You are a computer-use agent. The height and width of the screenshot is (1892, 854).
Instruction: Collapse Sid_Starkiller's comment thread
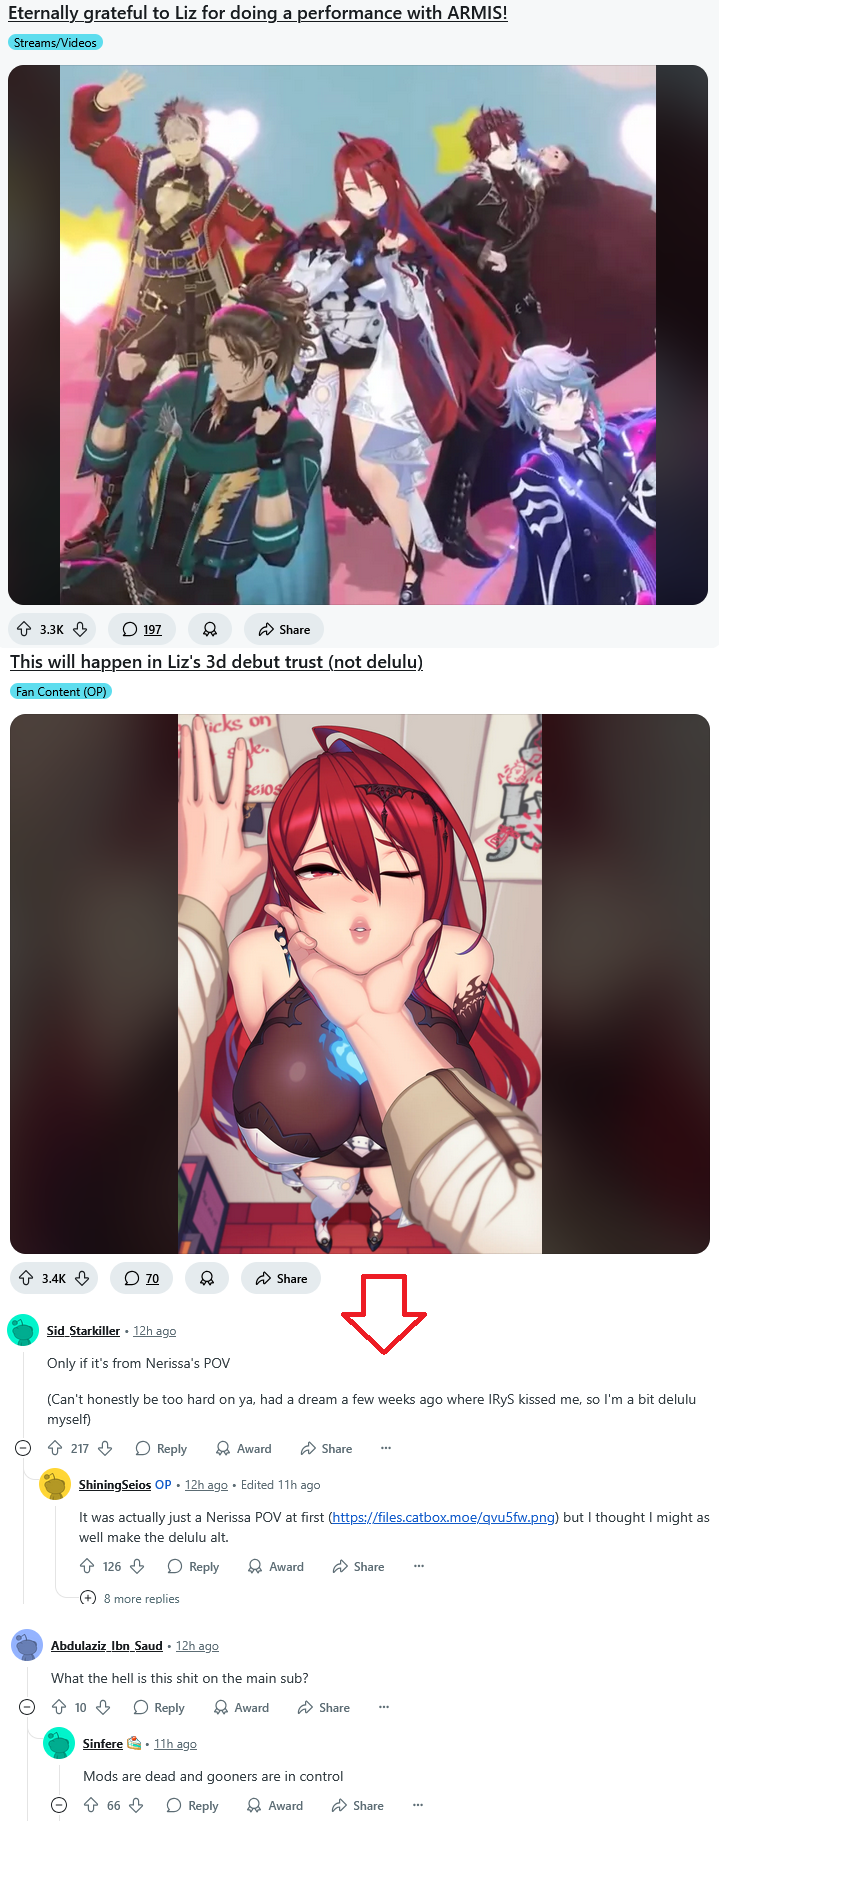23,1448
